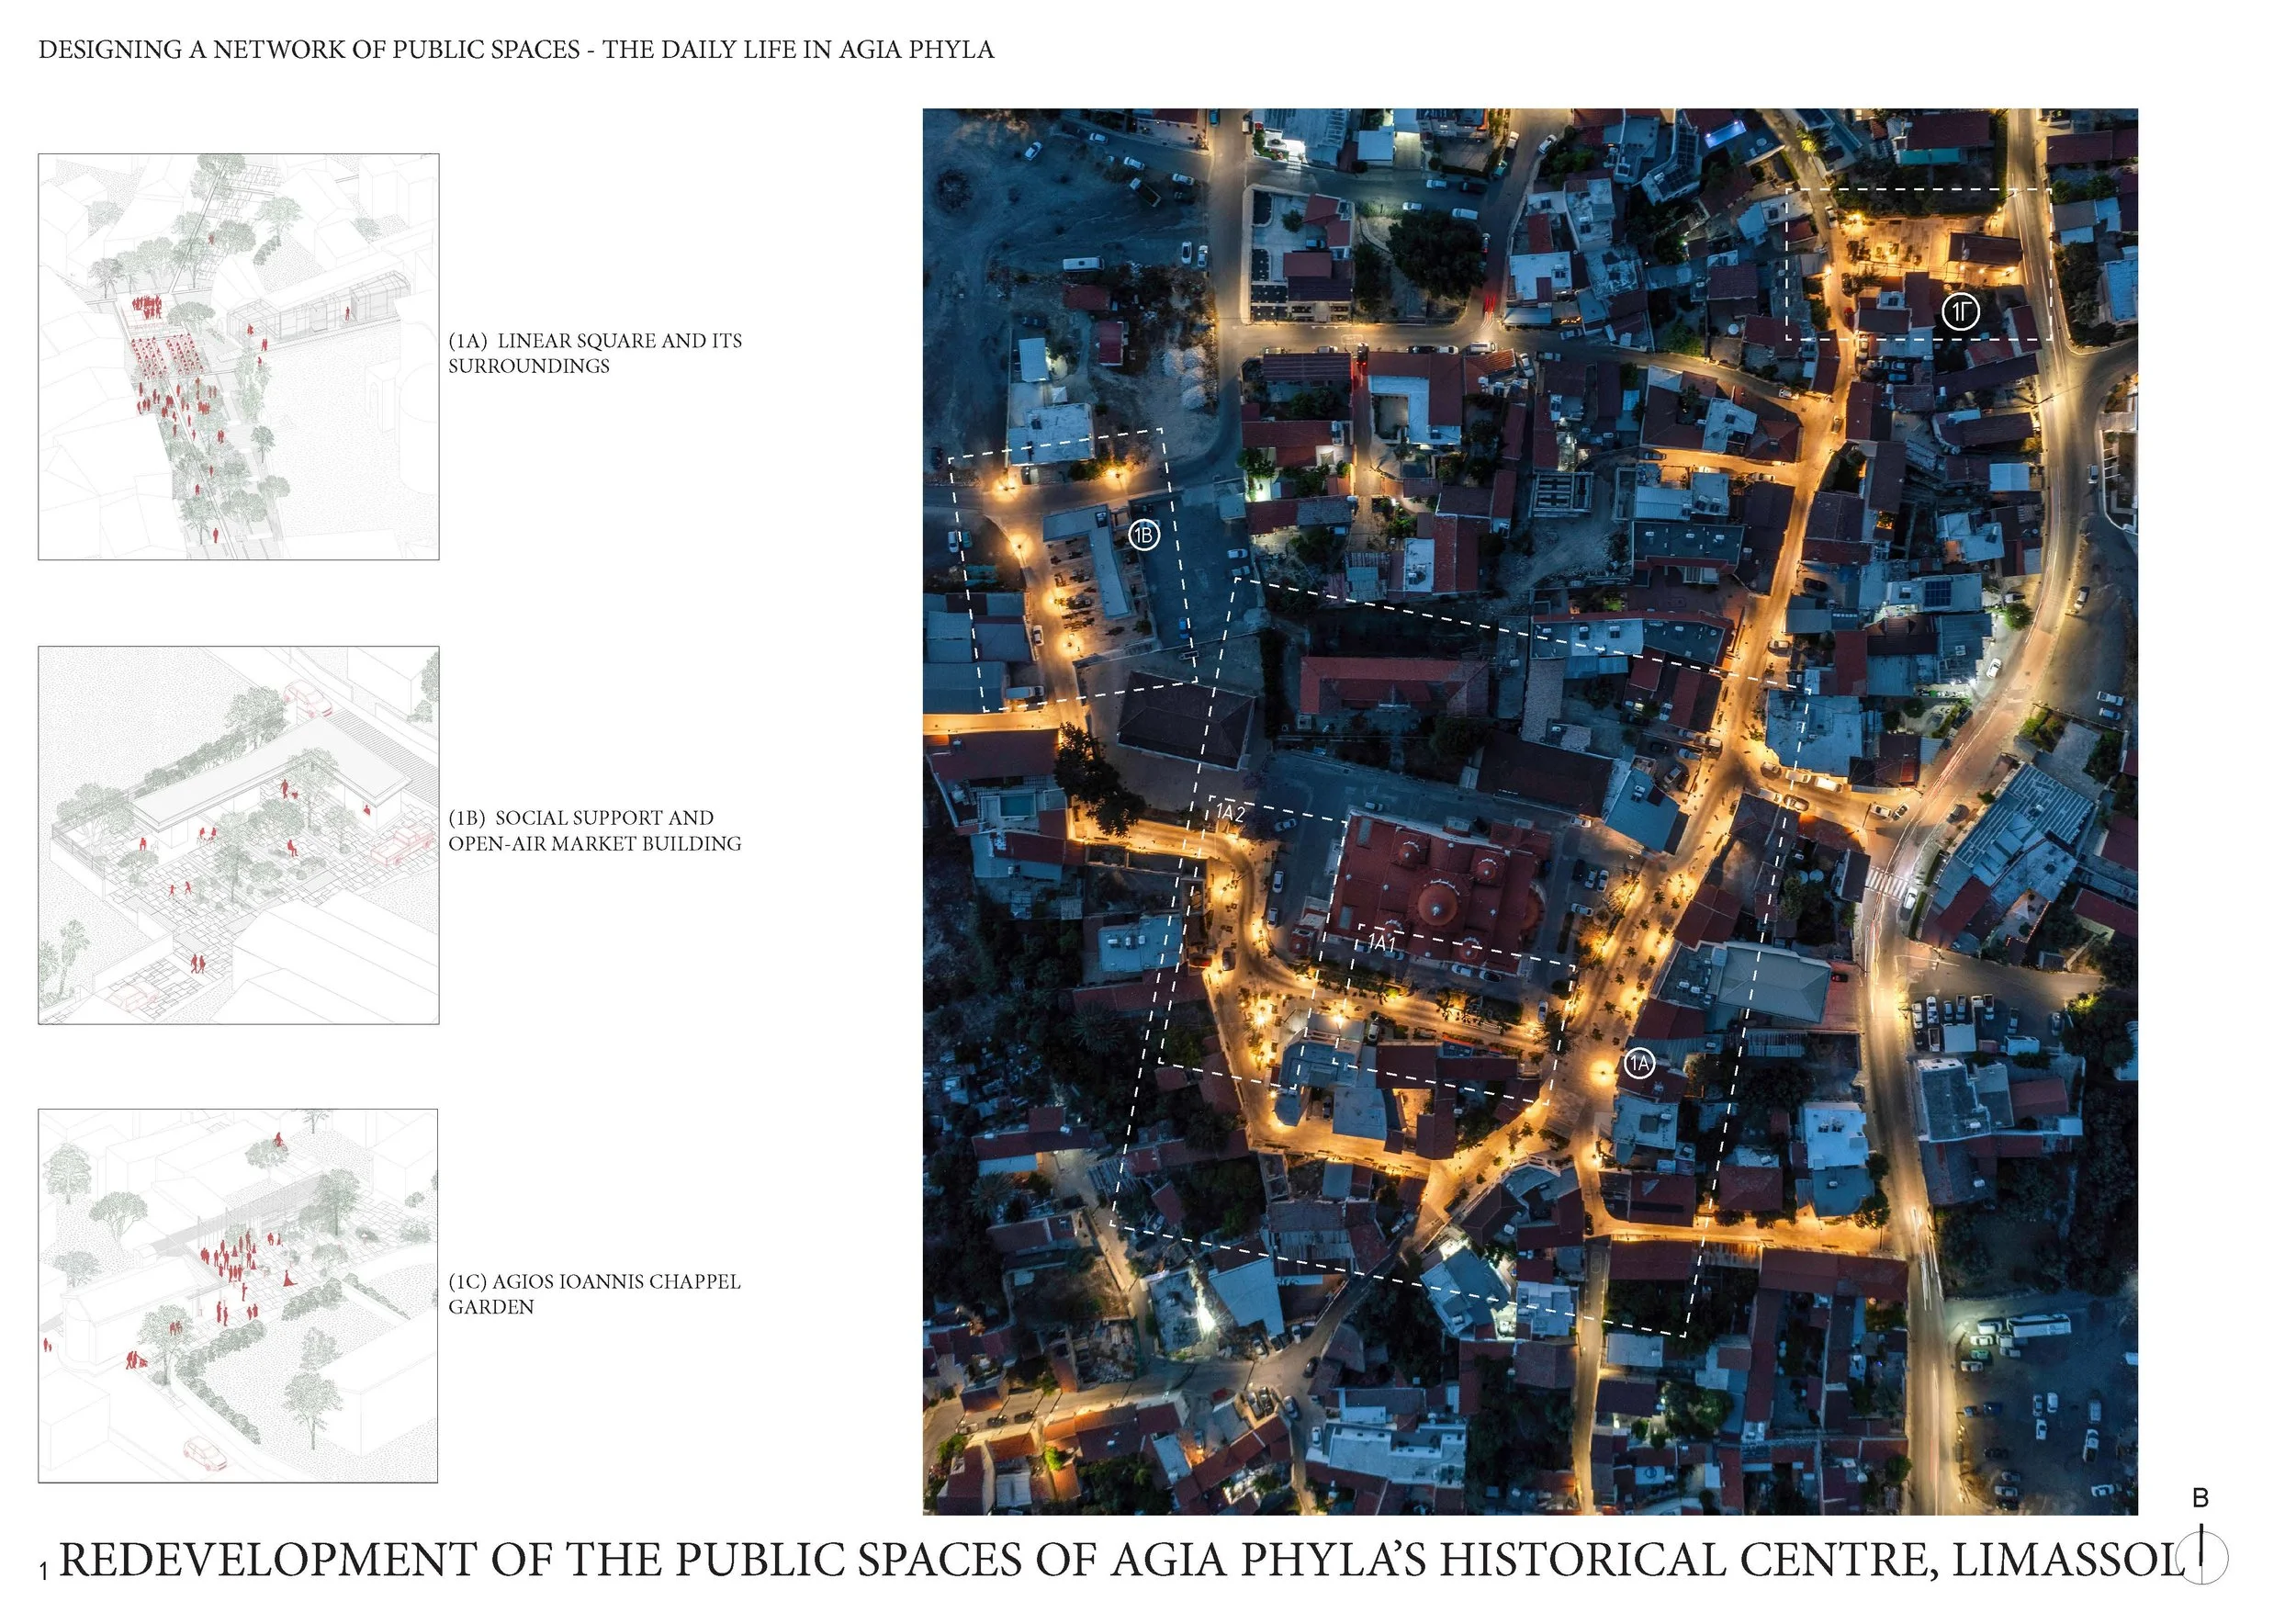Select the circled 1Γ marker
2296x1624 pixels.
(x=1960, y=312)
